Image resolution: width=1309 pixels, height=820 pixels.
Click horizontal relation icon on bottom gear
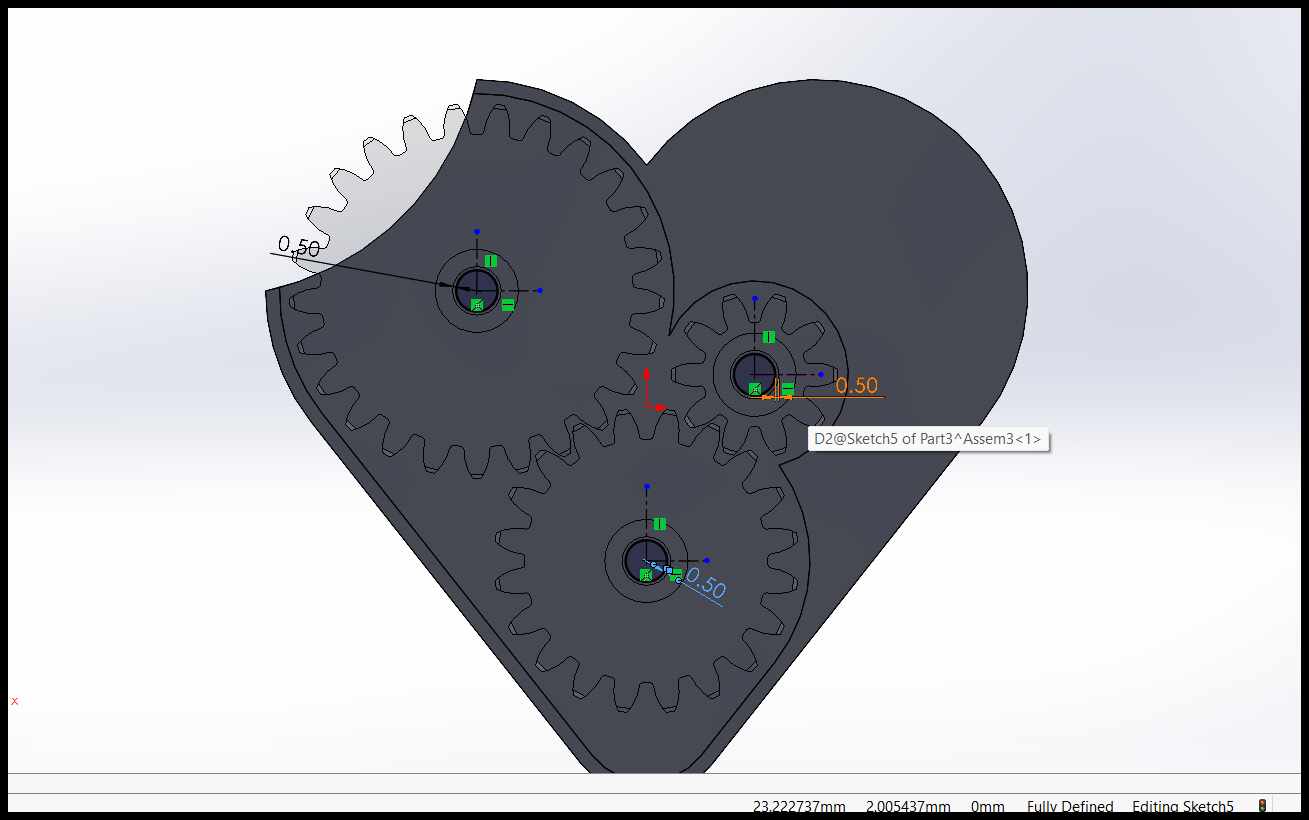click(677, 574)
